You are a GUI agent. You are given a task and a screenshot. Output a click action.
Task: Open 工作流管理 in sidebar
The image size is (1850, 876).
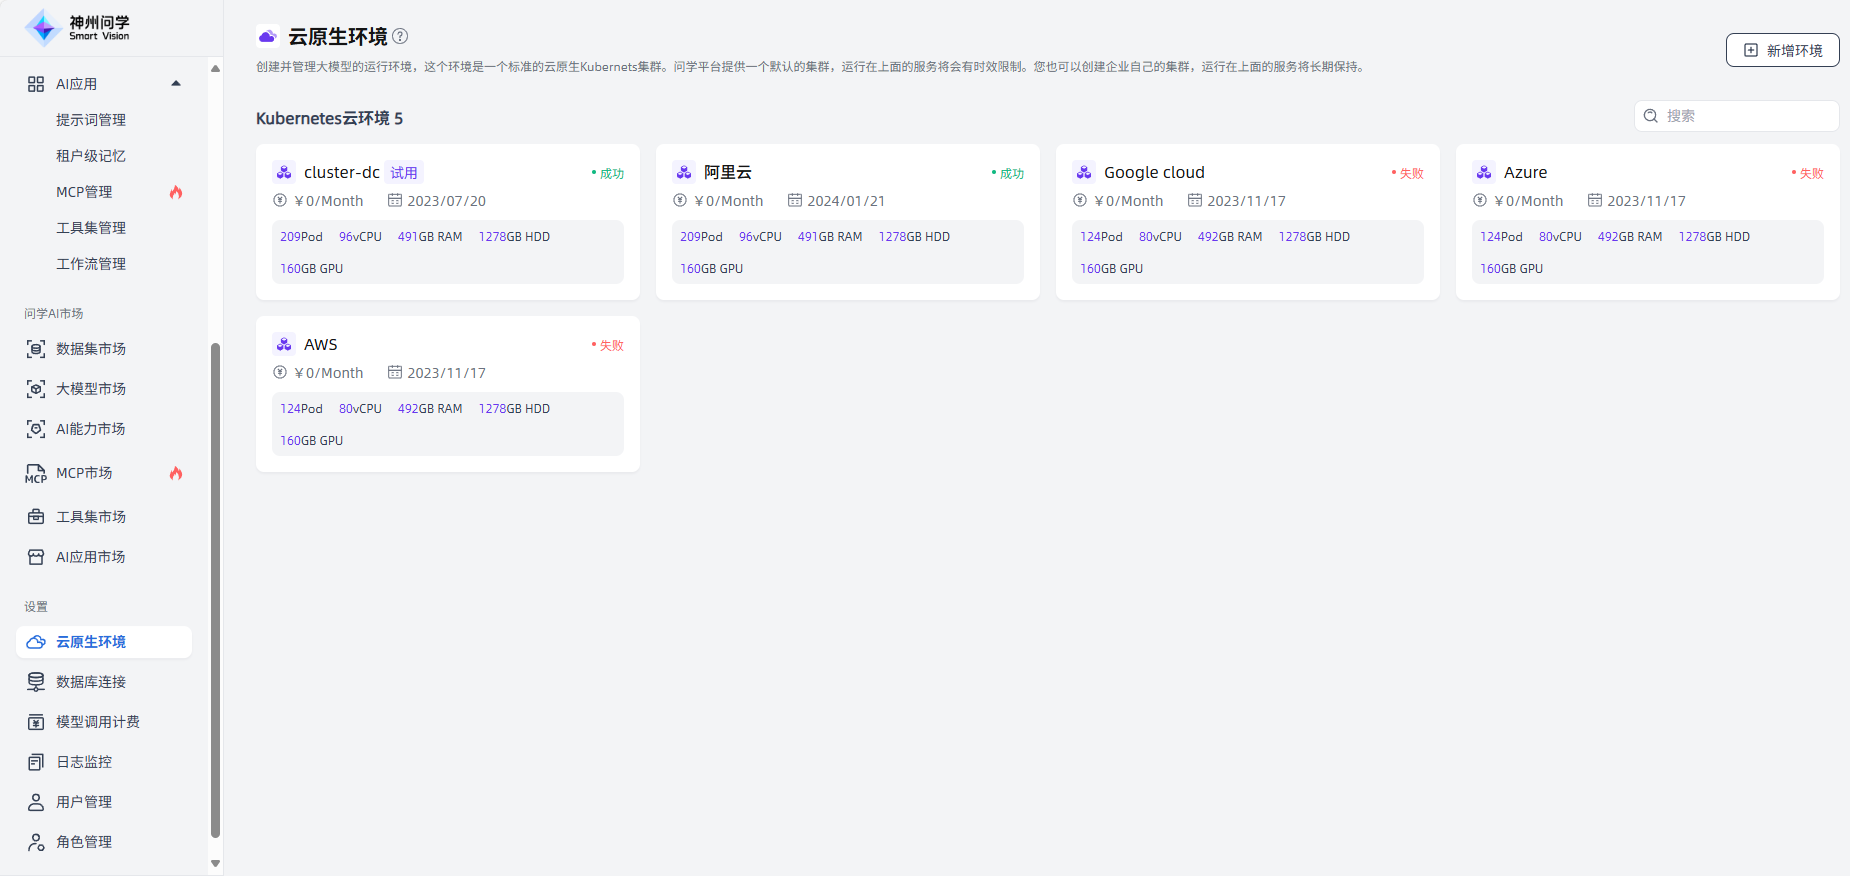coord(91,264)
